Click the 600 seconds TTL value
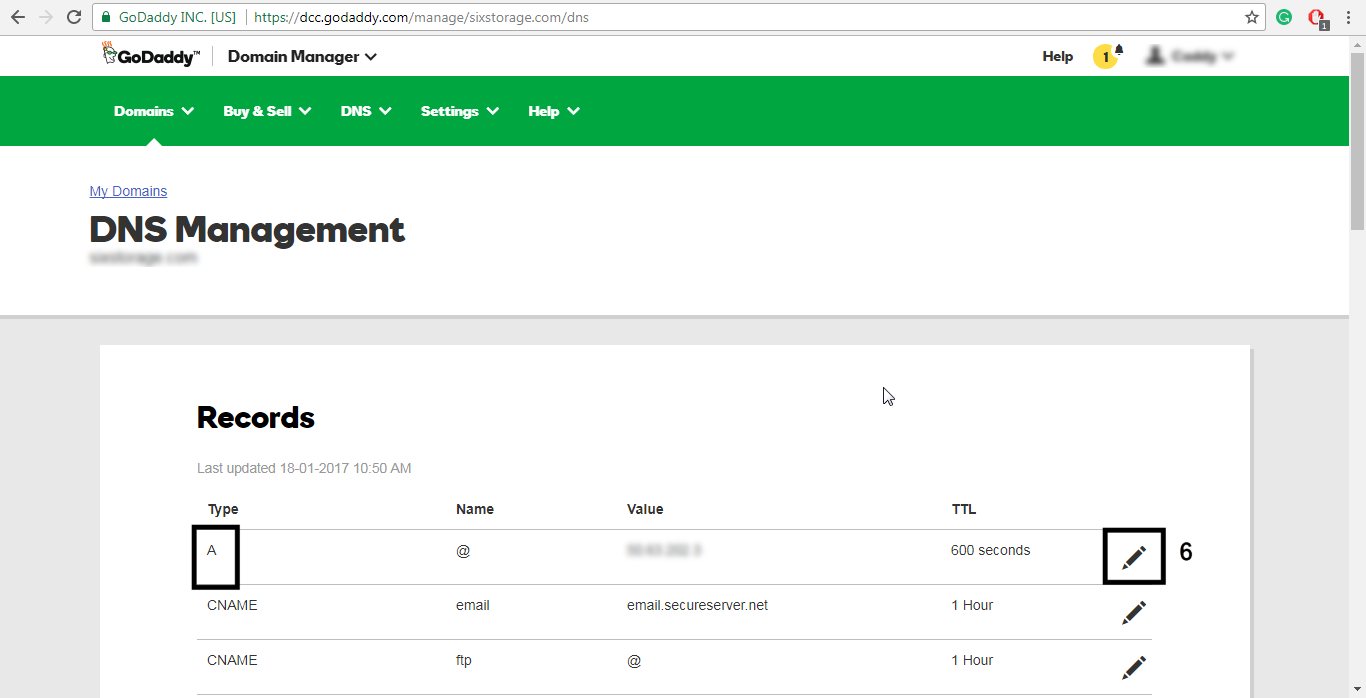This screenshot has height=698, width=1366. pos(990,550)
